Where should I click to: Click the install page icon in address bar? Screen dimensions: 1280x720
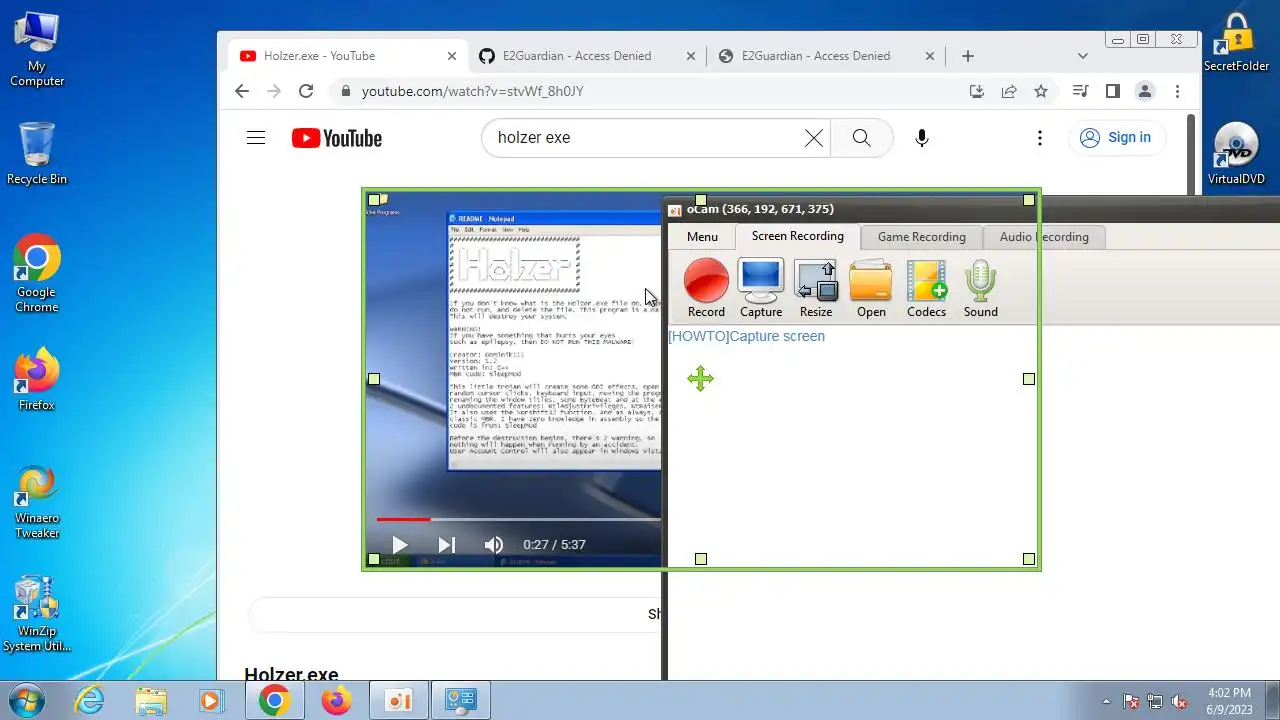point(977,91)
